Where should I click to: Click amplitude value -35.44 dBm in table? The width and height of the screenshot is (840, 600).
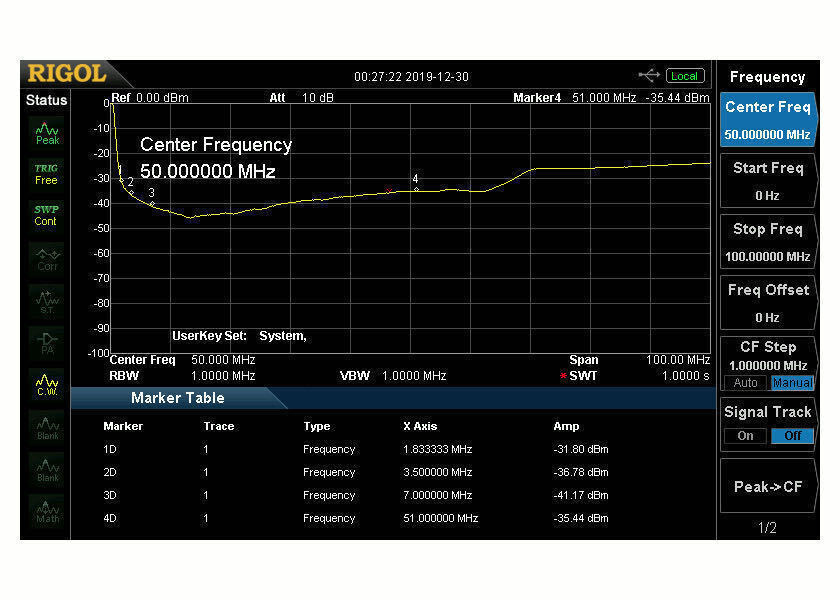coord(581,518)
